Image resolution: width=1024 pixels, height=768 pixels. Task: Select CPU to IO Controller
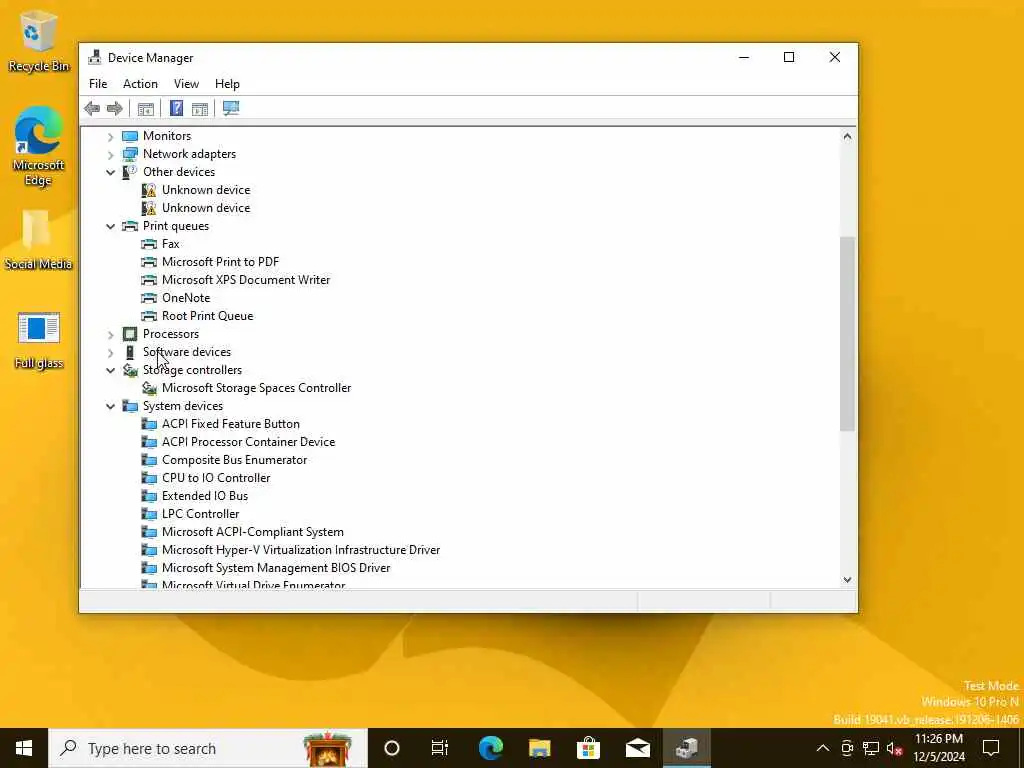tap(216, 478)
